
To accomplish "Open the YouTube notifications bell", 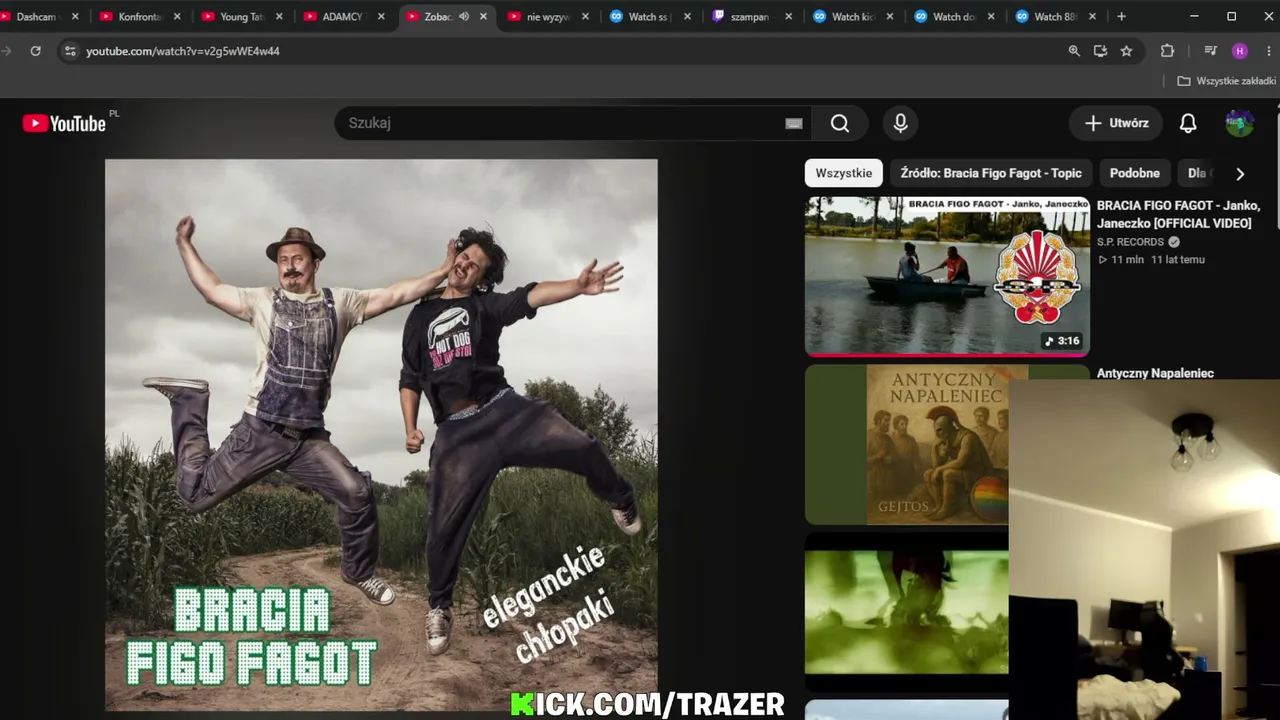I will pos(1188,123).
